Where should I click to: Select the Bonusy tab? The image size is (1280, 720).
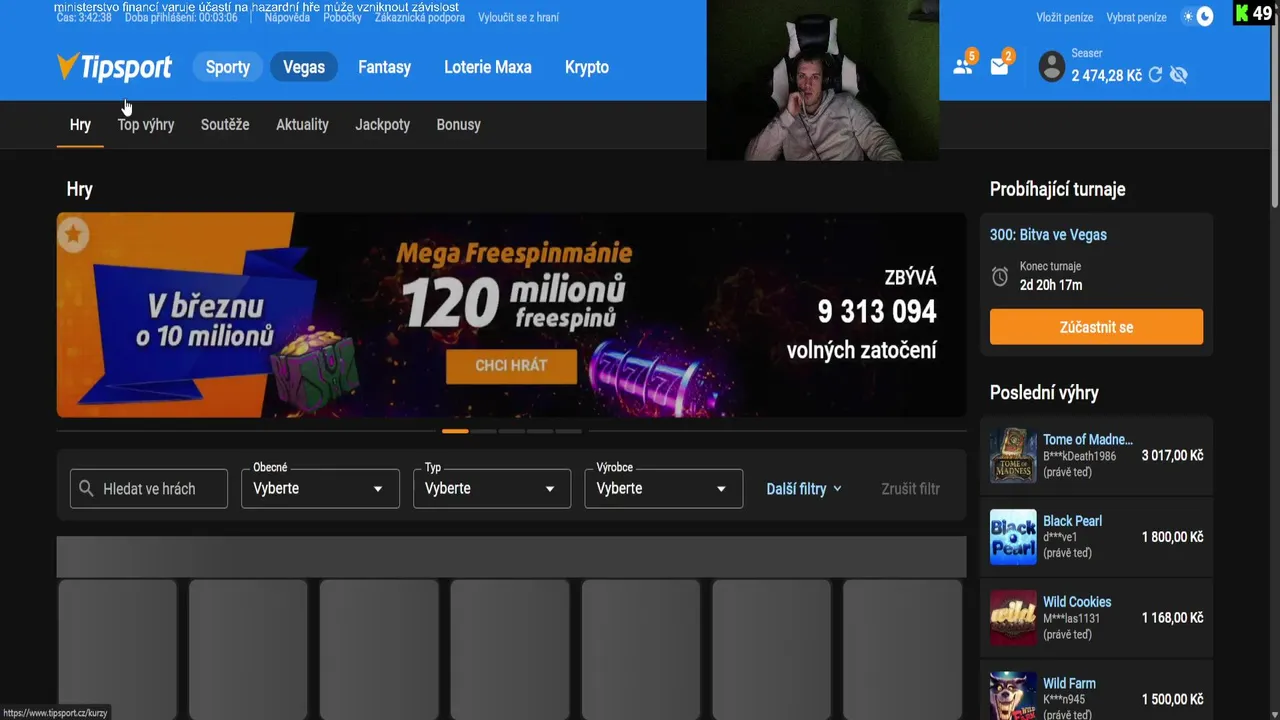point(459,125)
